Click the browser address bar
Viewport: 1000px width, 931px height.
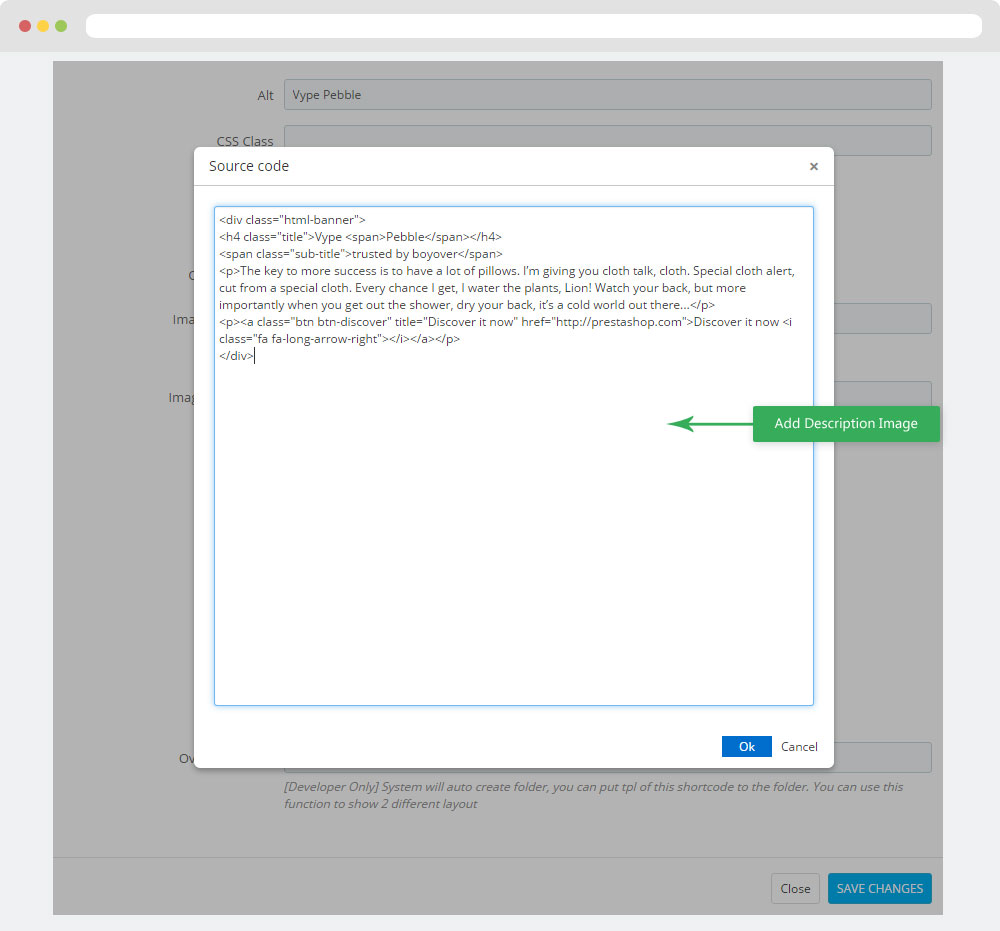534,26
